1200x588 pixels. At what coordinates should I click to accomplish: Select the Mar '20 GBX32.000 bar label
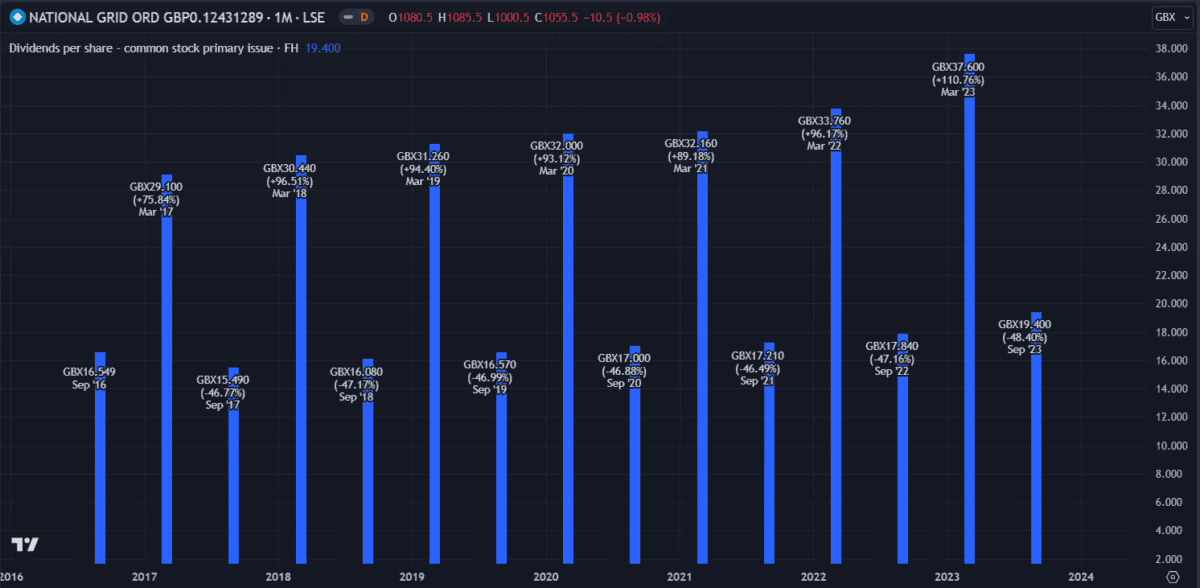556,159
